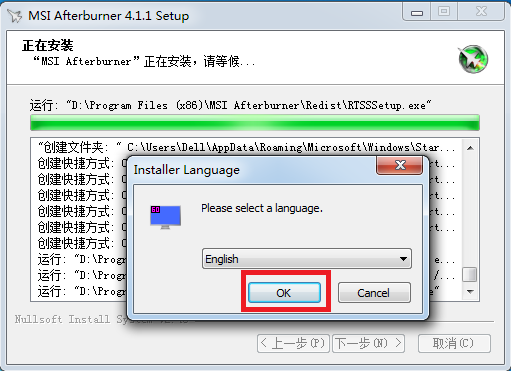Click the 正在安装 heading text
The width and height of the screenshot is (511, 371).
click(x=48, y=45)
